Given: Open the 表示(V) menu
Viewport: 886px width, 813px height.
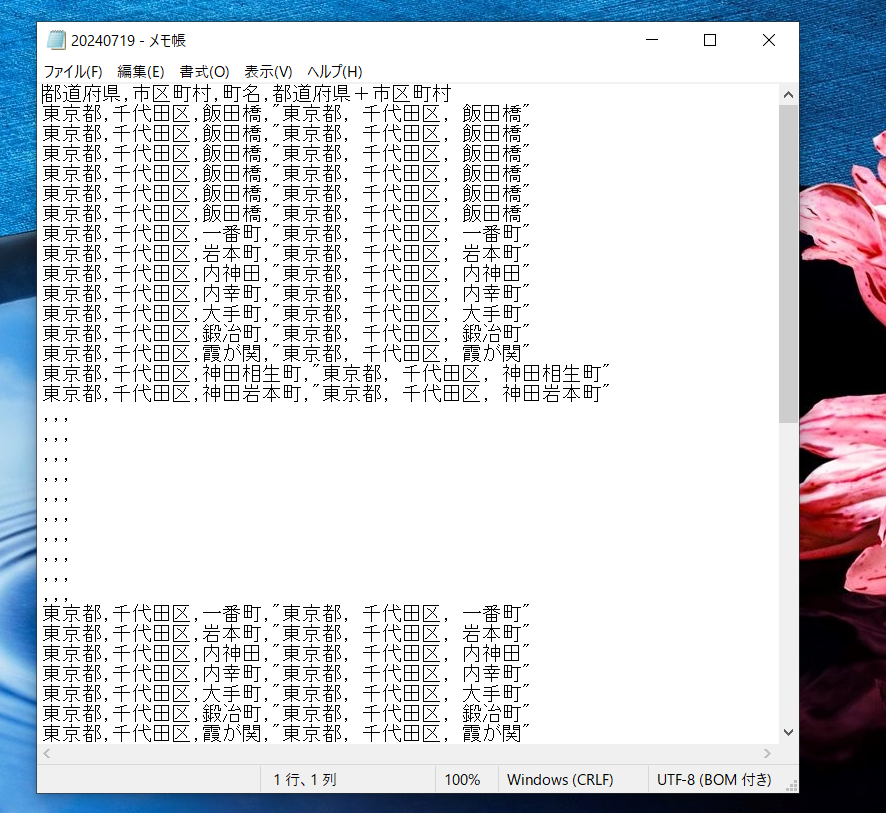Looking at the screenshot, I should point(268,72).
